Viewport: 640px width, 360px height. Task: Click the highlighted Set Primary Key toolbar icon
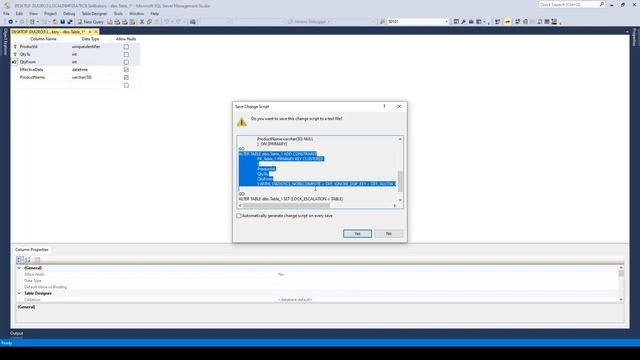507,22
